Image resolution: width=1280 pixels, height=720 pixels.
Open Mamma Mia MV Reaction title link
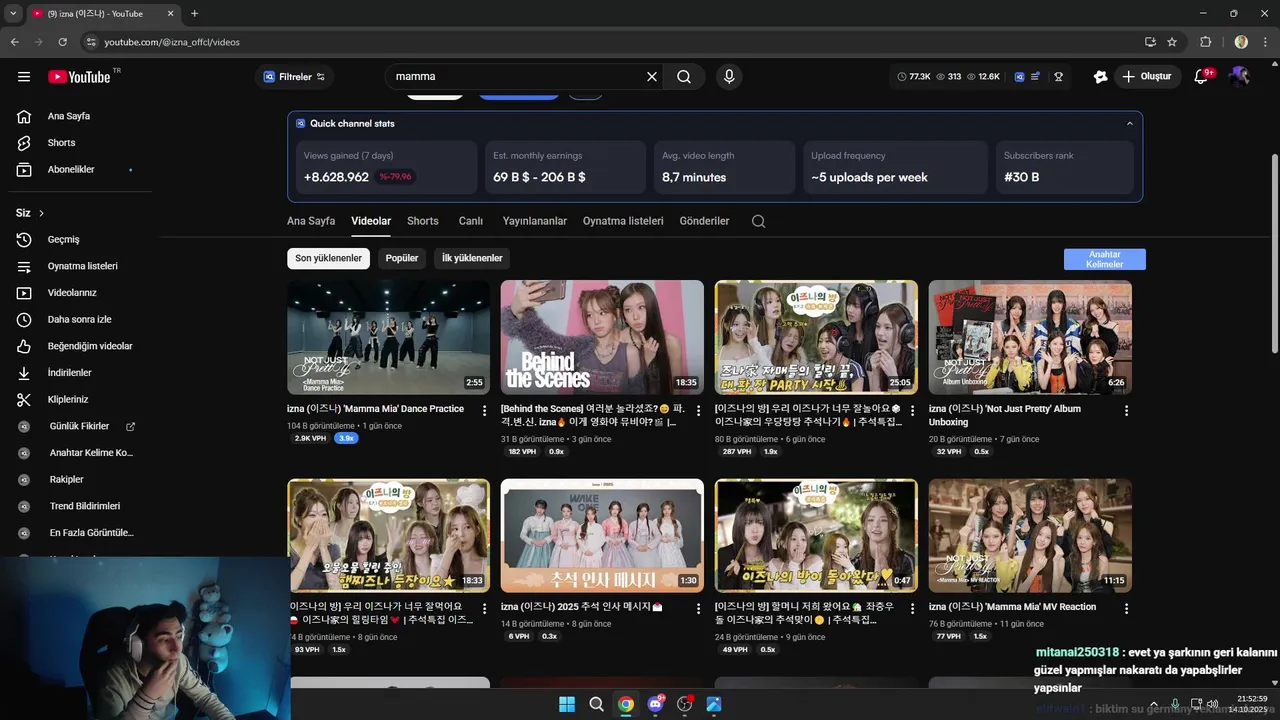[x=1012, y=607]
